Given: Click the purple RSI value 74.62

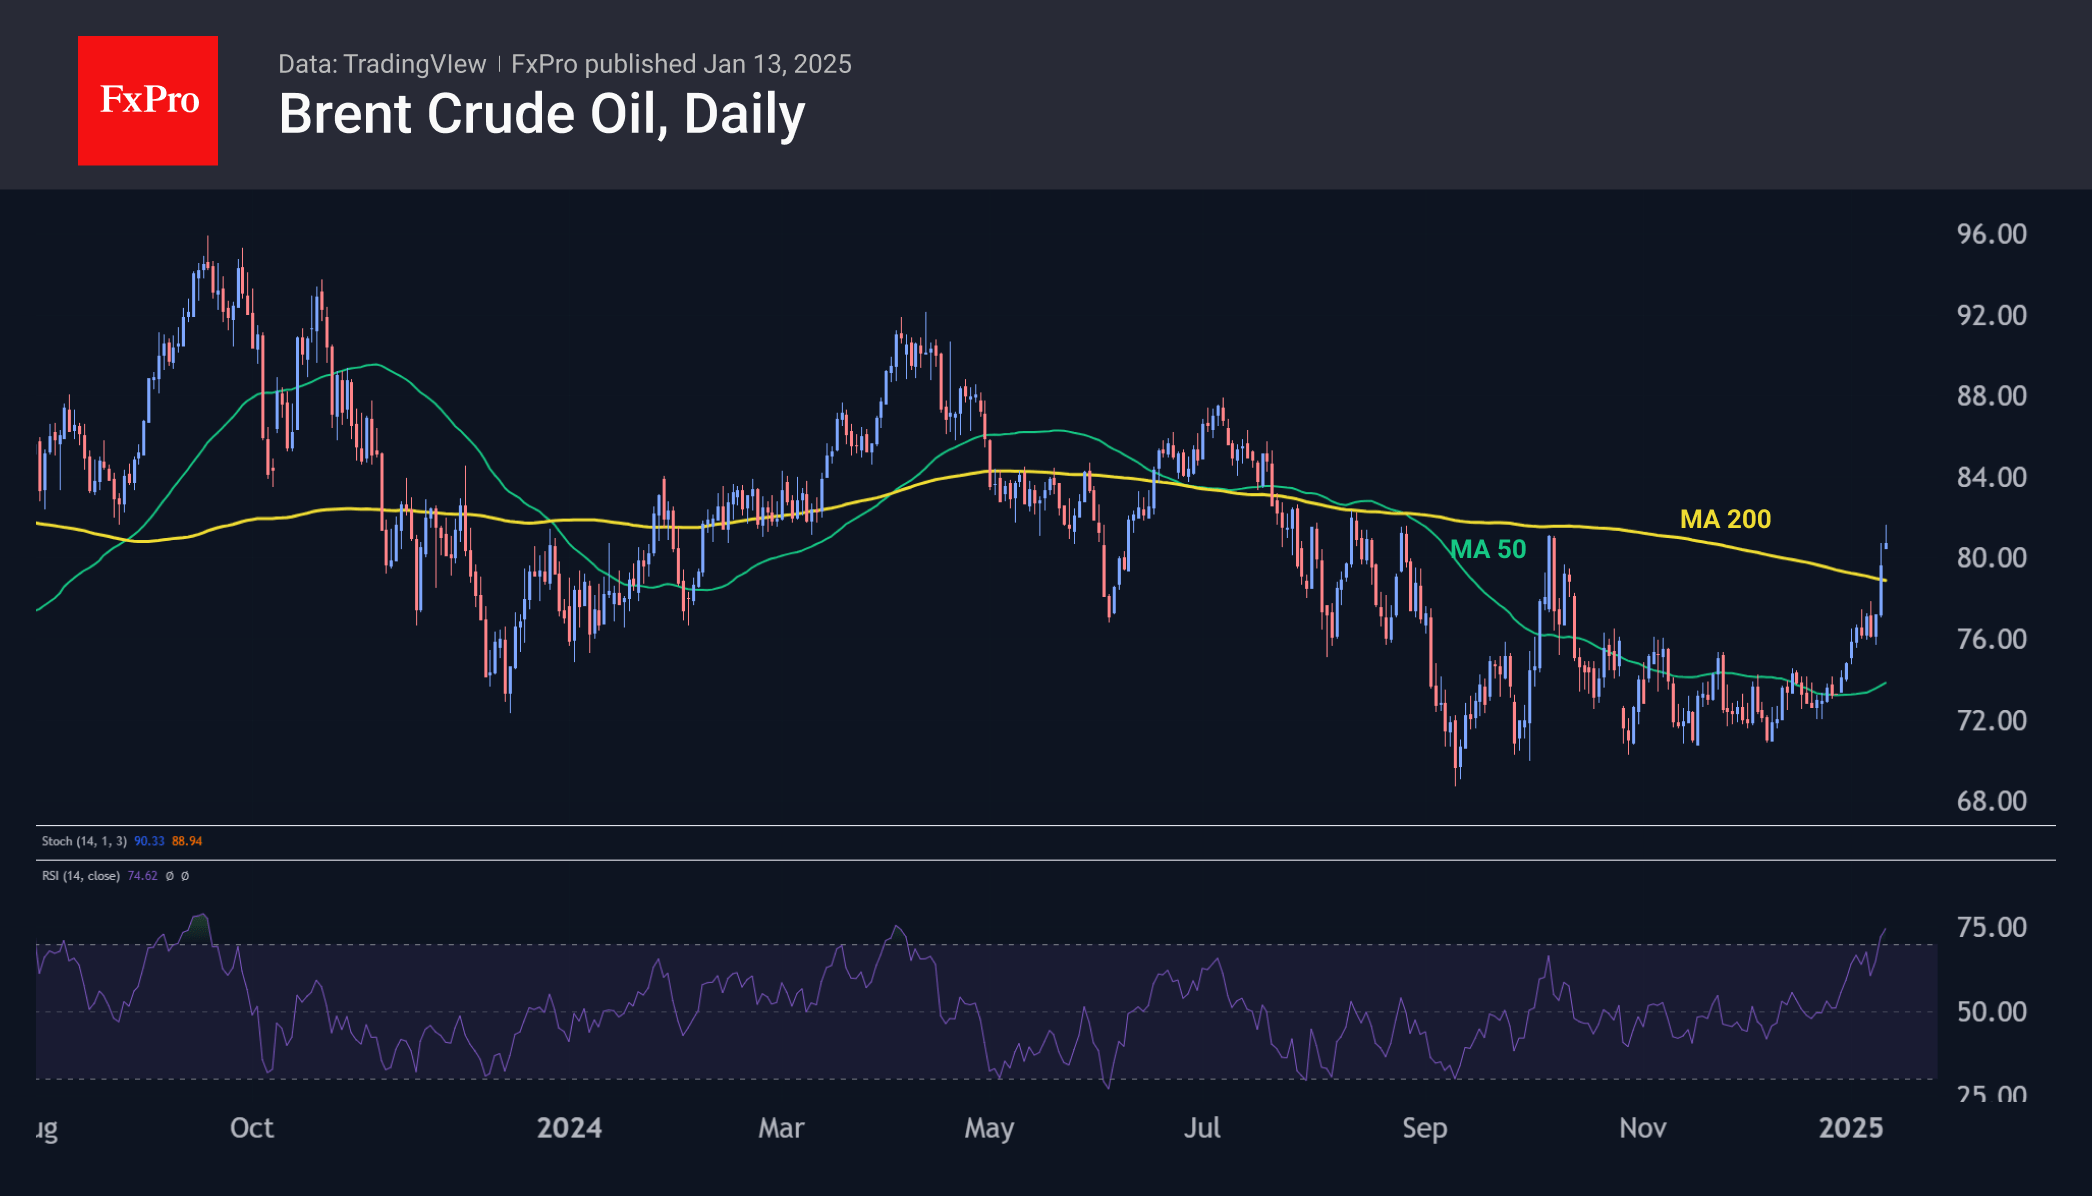Looking at the screenshot, I should click(142, 876).
